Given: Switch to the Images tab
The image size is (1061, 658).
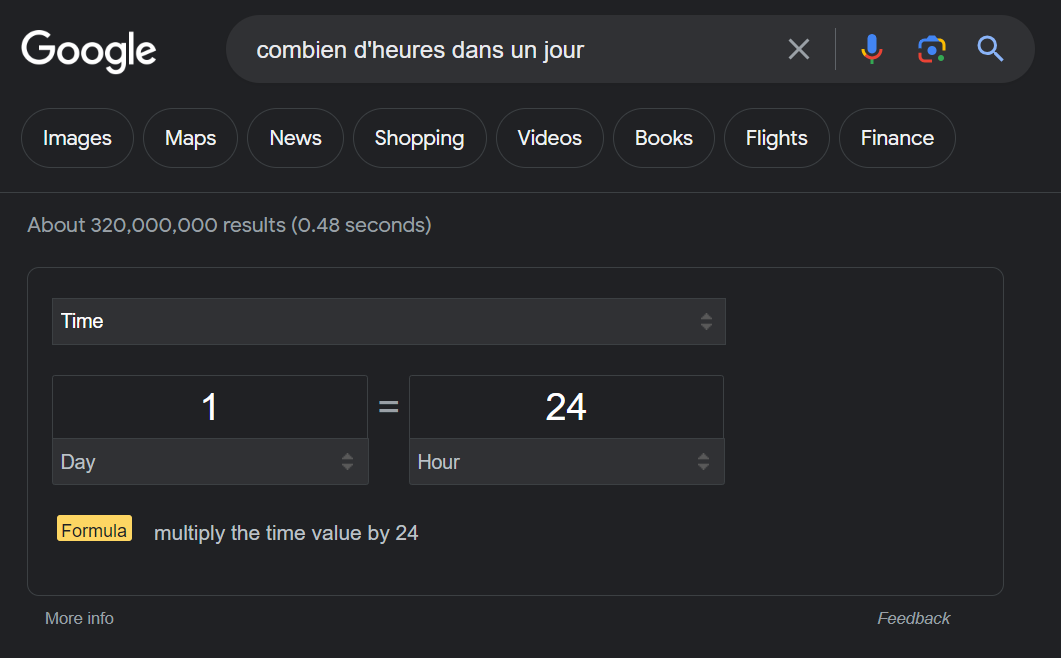Looking at the screenshot, I should (77, 138).
